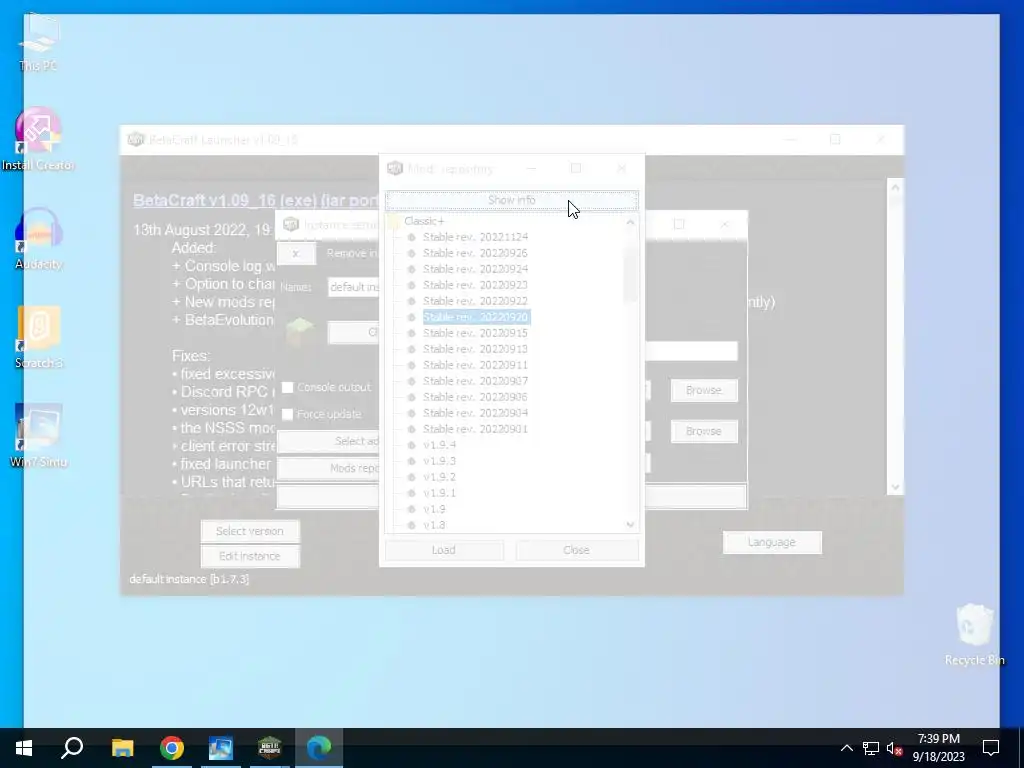Select version v1.9.3 in list

(x=440, y=461)
